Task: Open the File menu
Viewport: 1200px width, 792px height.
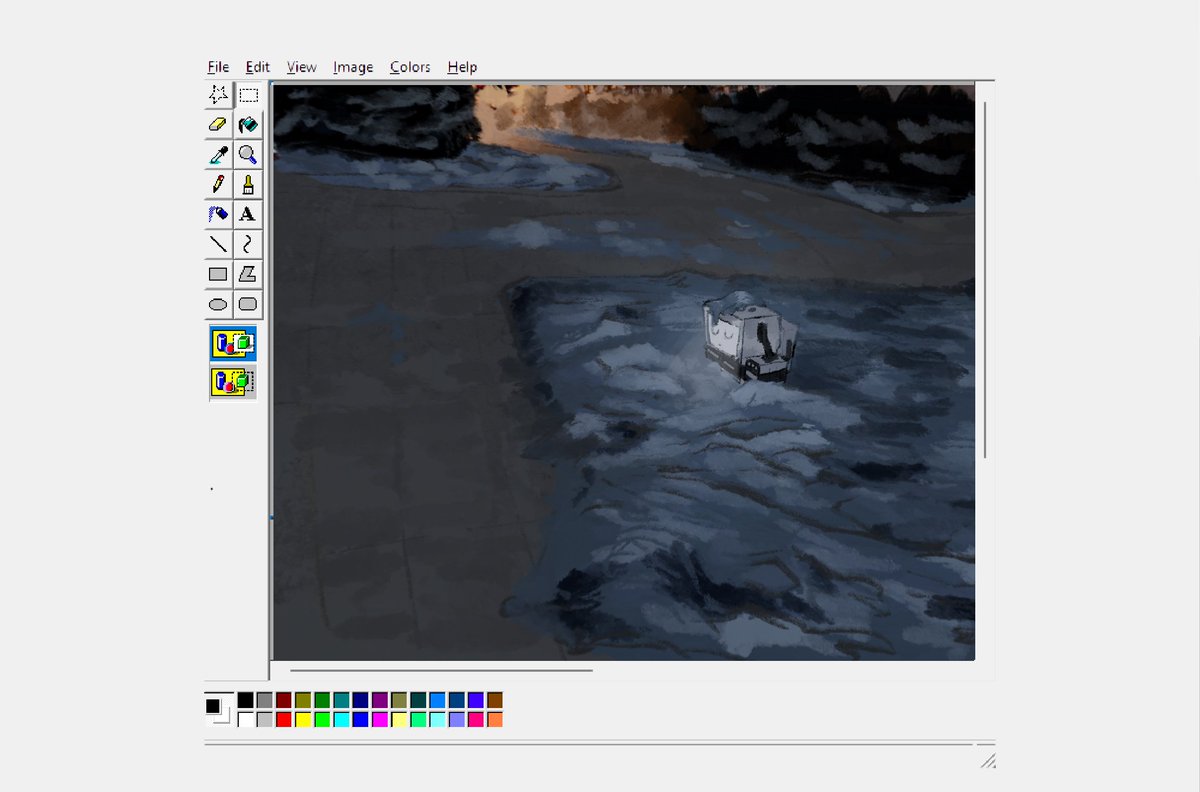Action: click(x=218, y=67)
